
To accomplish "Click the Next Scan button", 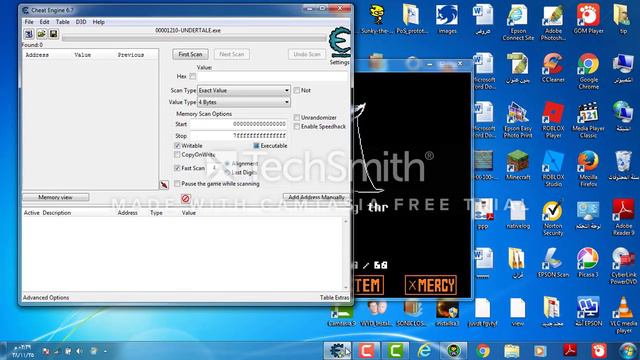I will click(231, 54).
